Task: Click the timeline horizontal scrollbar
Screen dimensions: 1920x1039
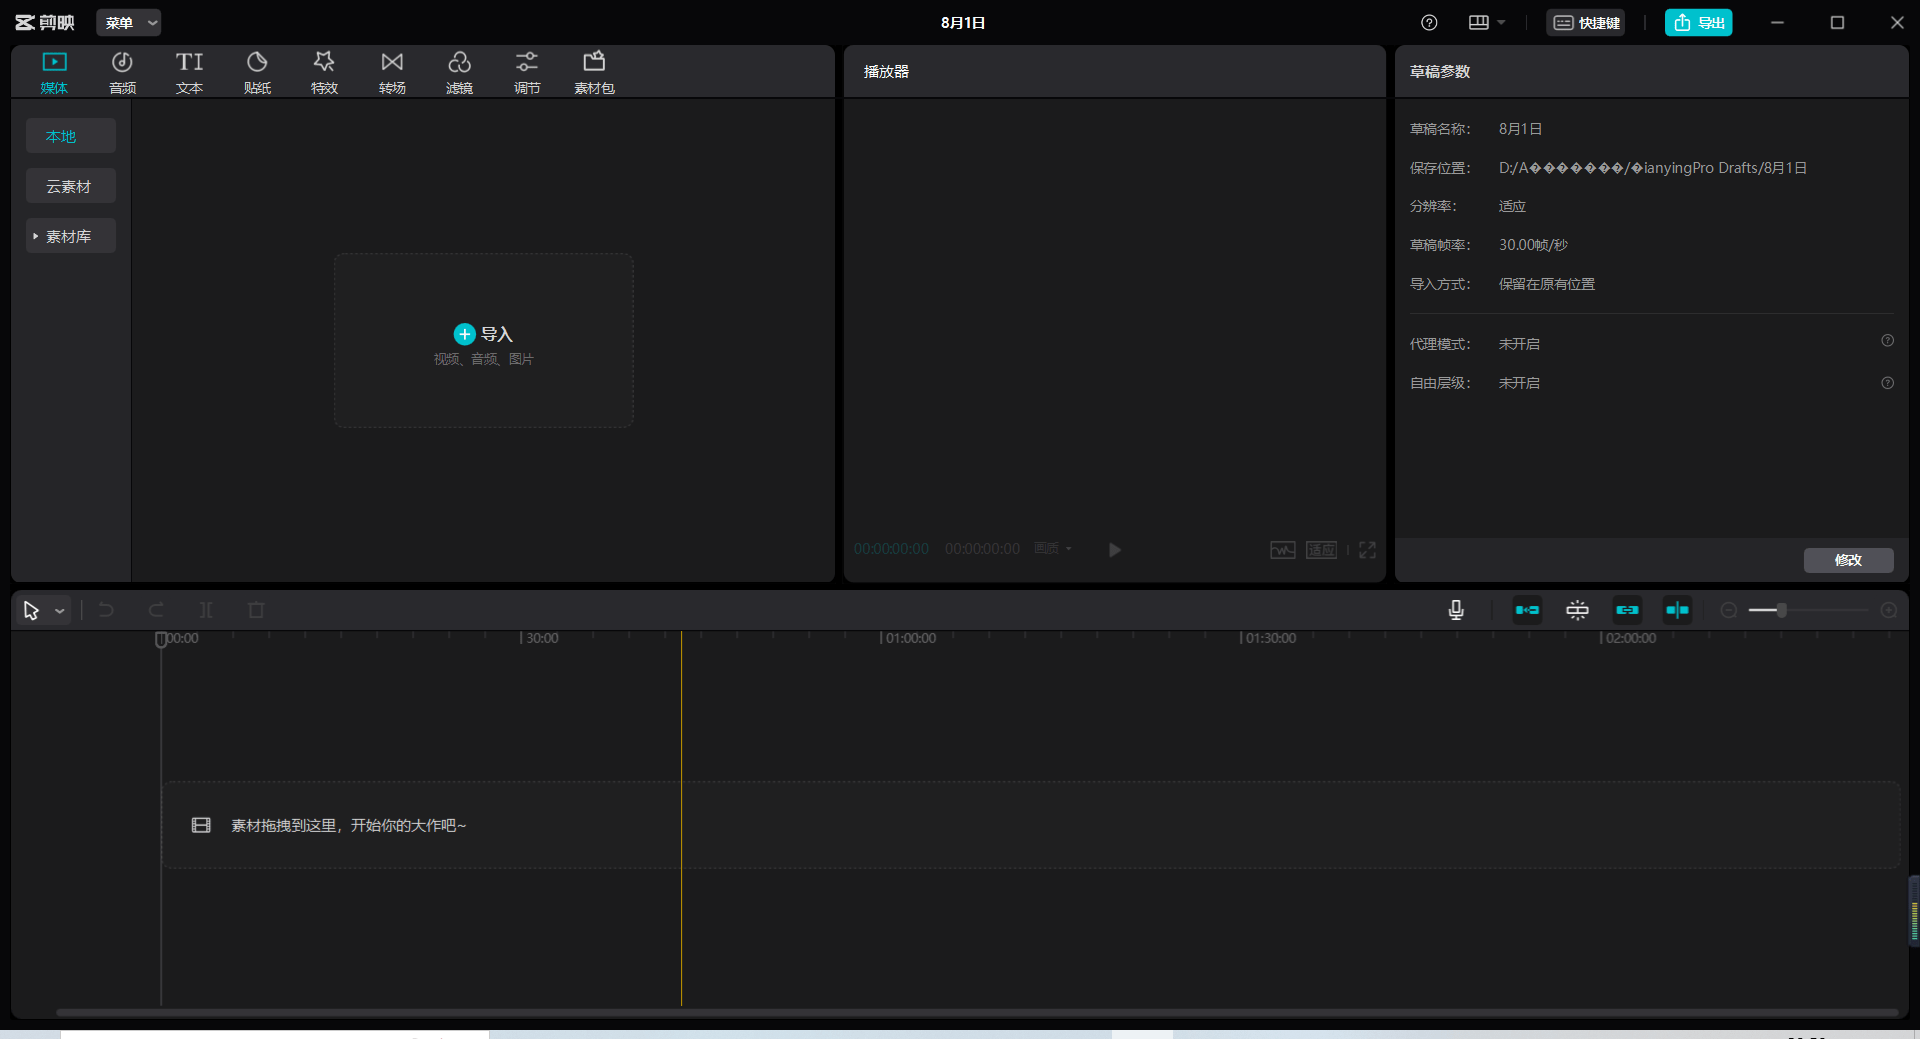Action: coord(976,1012)
